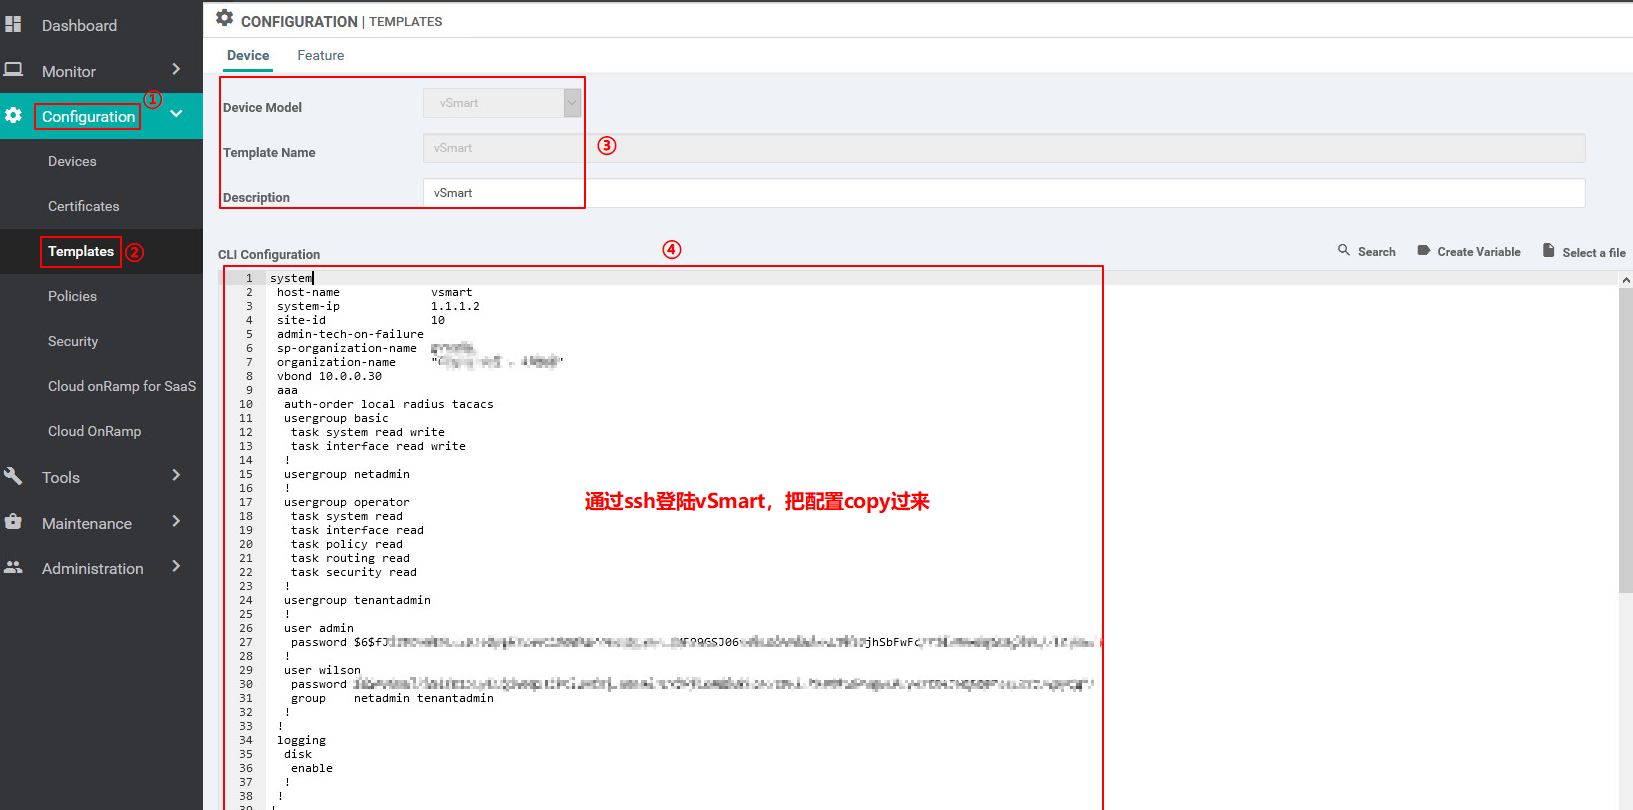Open the Tools menu item
The image size is (1633, 810).
click(x=61, y=477)
